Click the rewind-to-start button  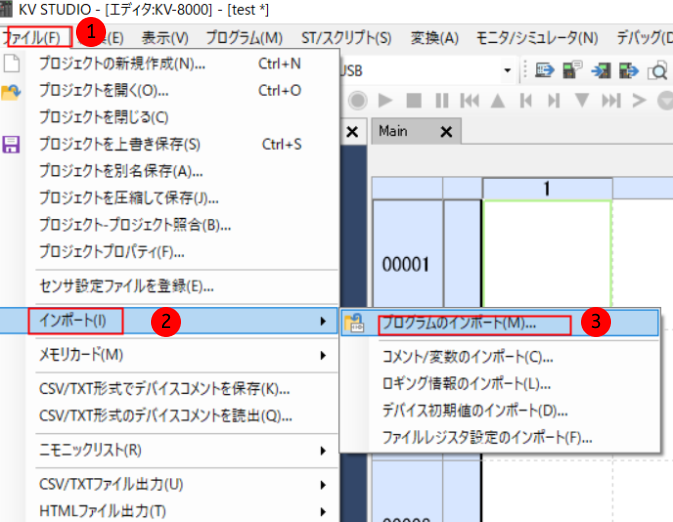pos(470,100)
